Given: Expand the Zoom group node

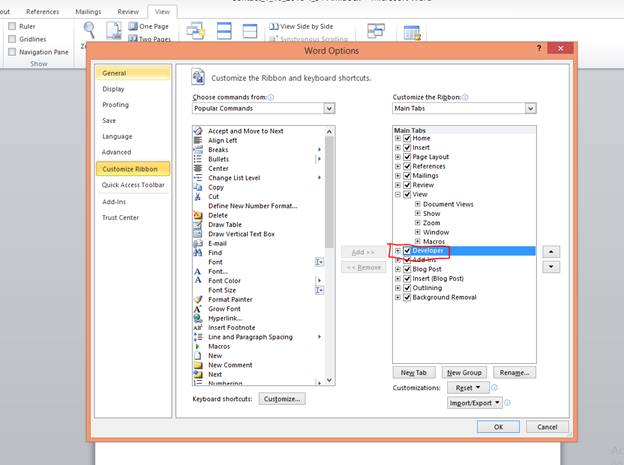Looking at the screenshot, I should [417, 223].
